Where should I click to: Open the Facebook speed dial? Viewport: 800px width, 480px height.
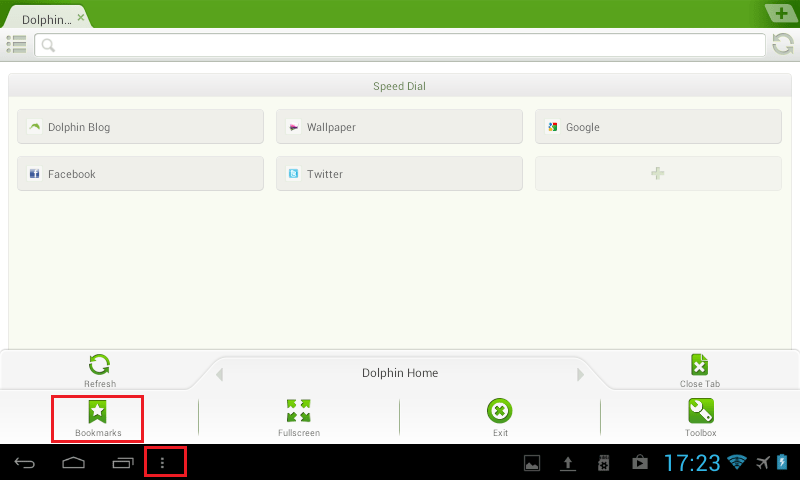point(140,173)
